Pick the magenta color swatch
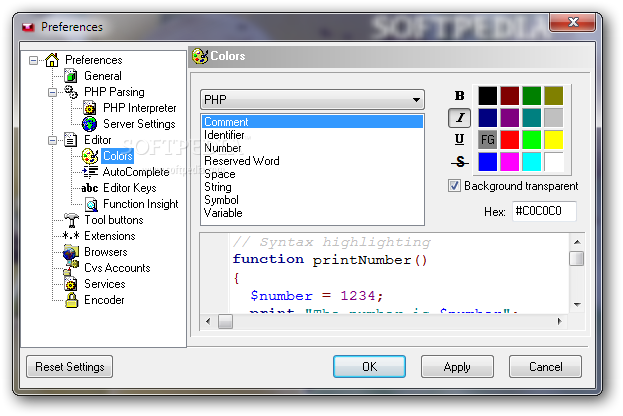Viewport: 623px width, 416px height. coord(510,162)
